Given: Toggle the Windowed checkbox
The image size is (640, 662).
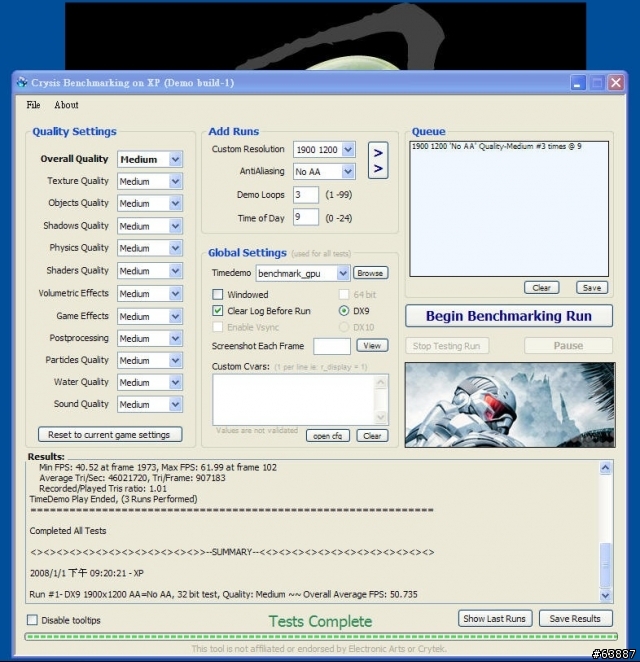Looking at the screenshot, I should coord(217,294).
